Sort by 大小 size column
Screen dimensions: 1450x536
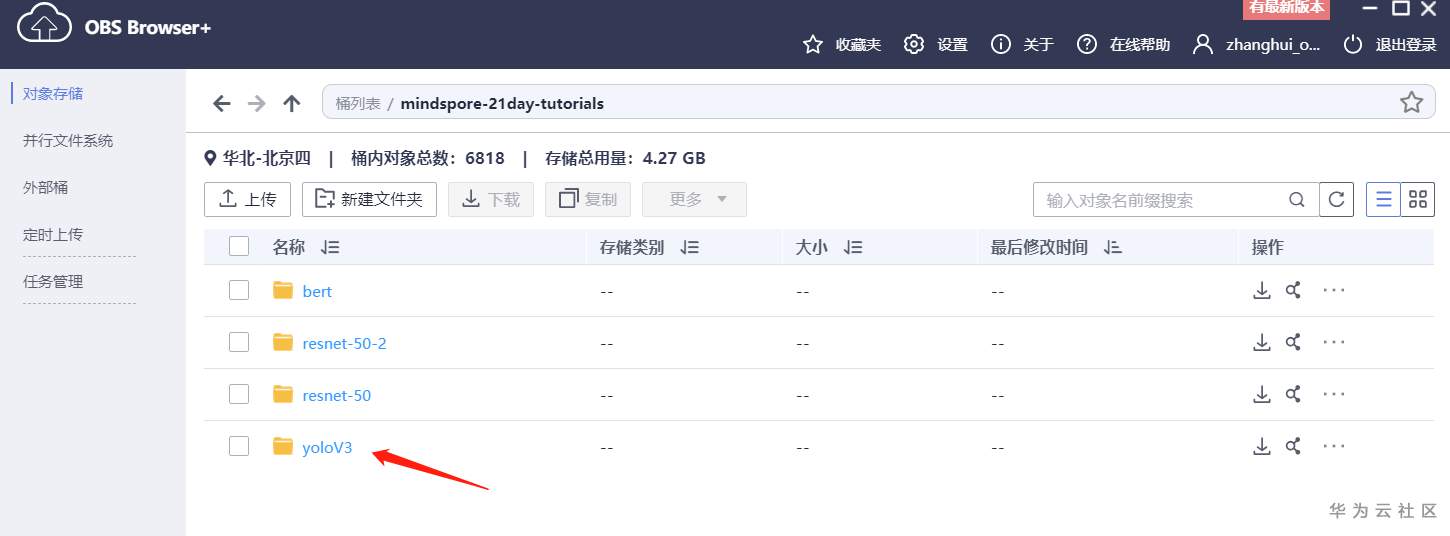click(x=853, y=247)
